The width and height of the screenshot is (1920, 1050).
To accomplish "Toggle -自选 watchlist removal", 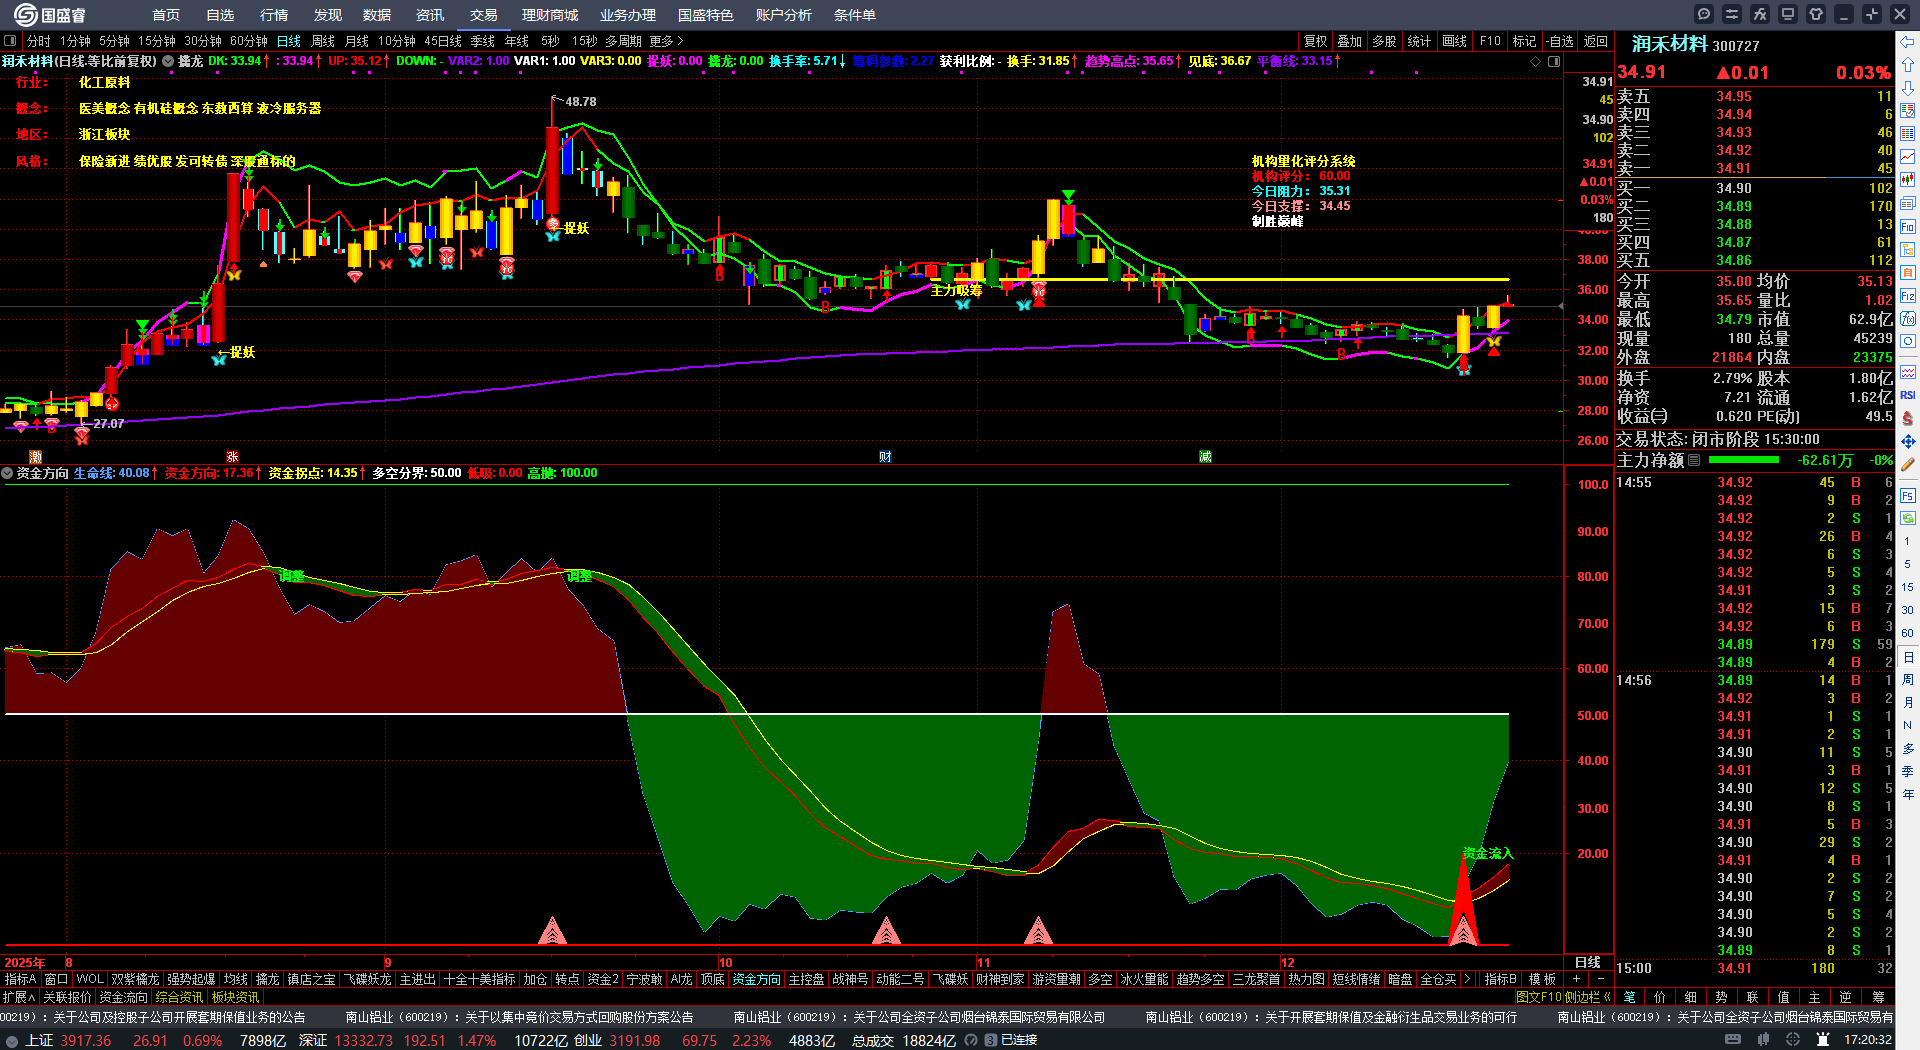I will [1560, 41].
